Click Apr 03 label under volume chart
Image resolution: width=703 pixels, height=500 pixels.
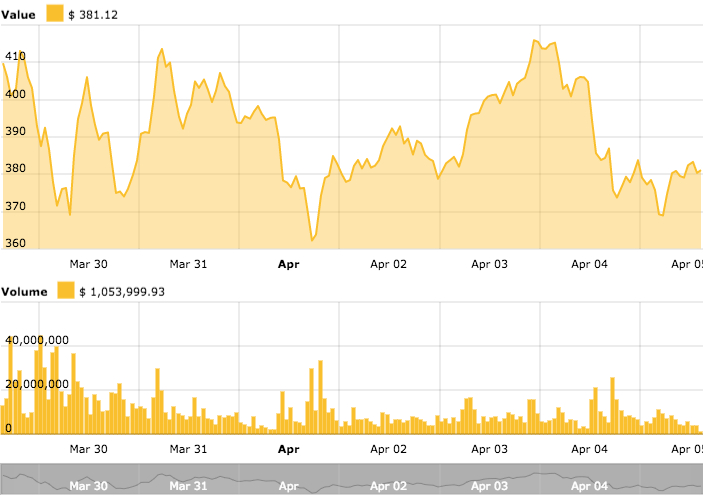[x=490, y=449]
